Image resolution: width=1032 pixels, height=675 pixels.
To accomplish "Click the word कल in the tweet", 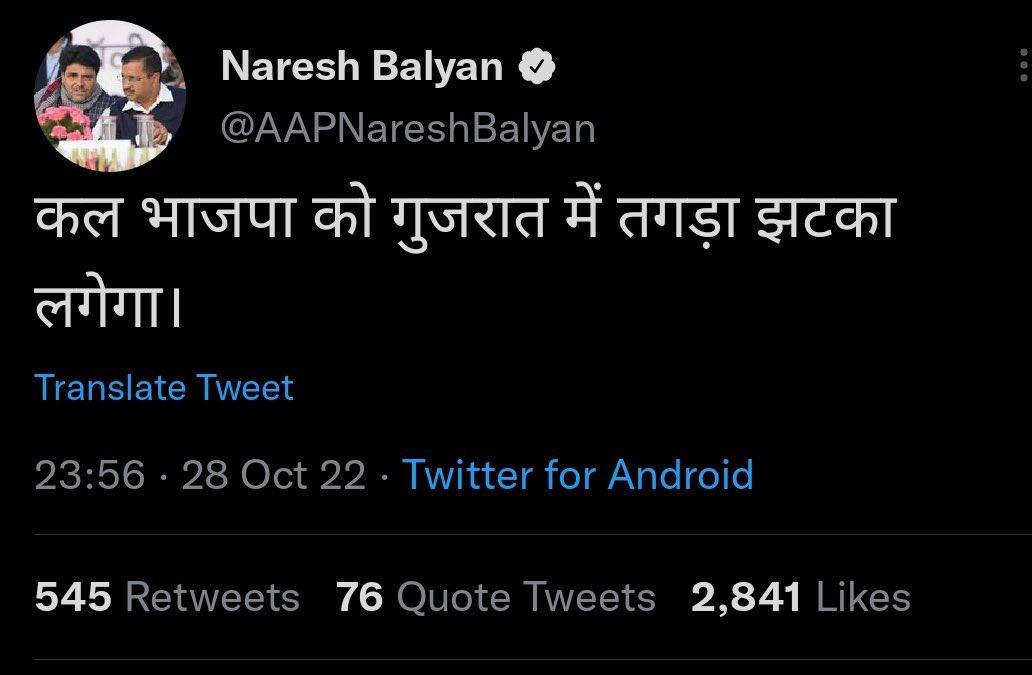I will pos(78,217).
